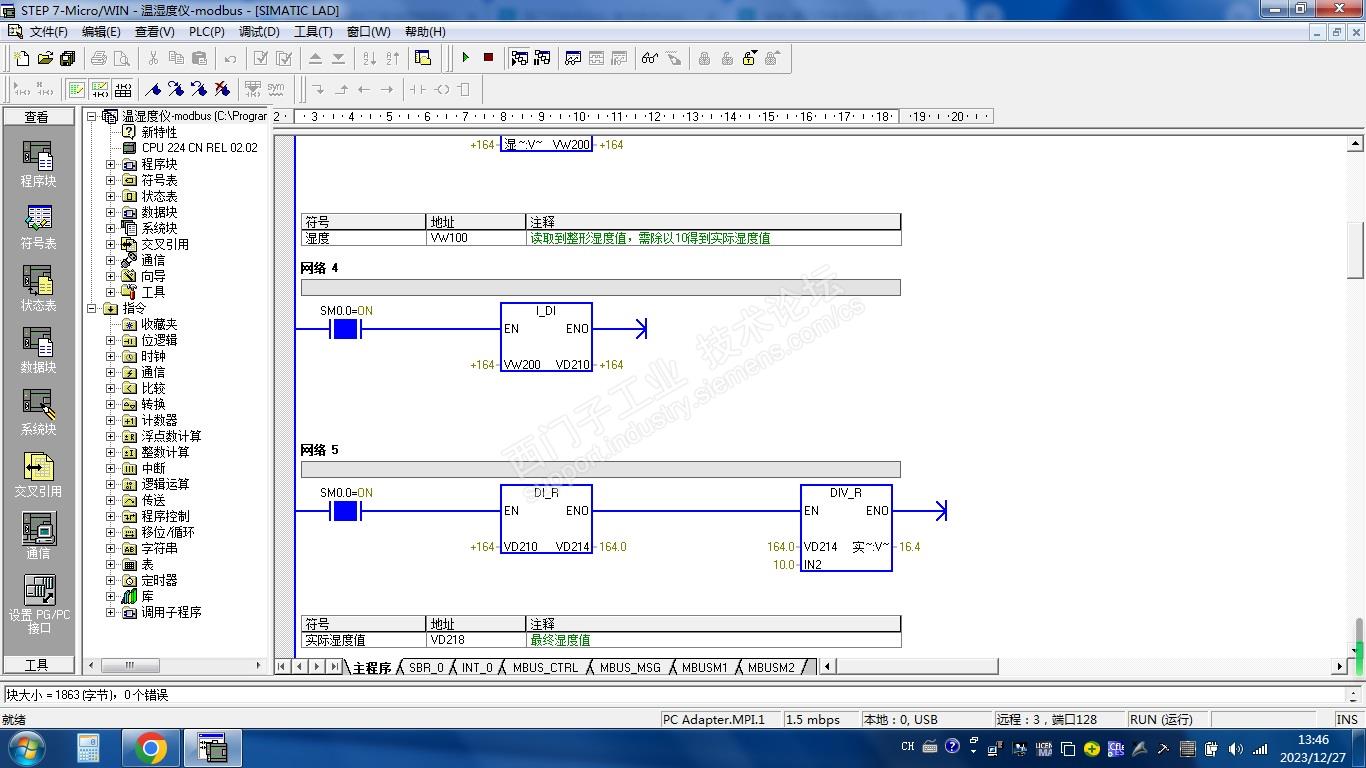Click the scroll-up arrow of the editor

(x=1355, y=144)
